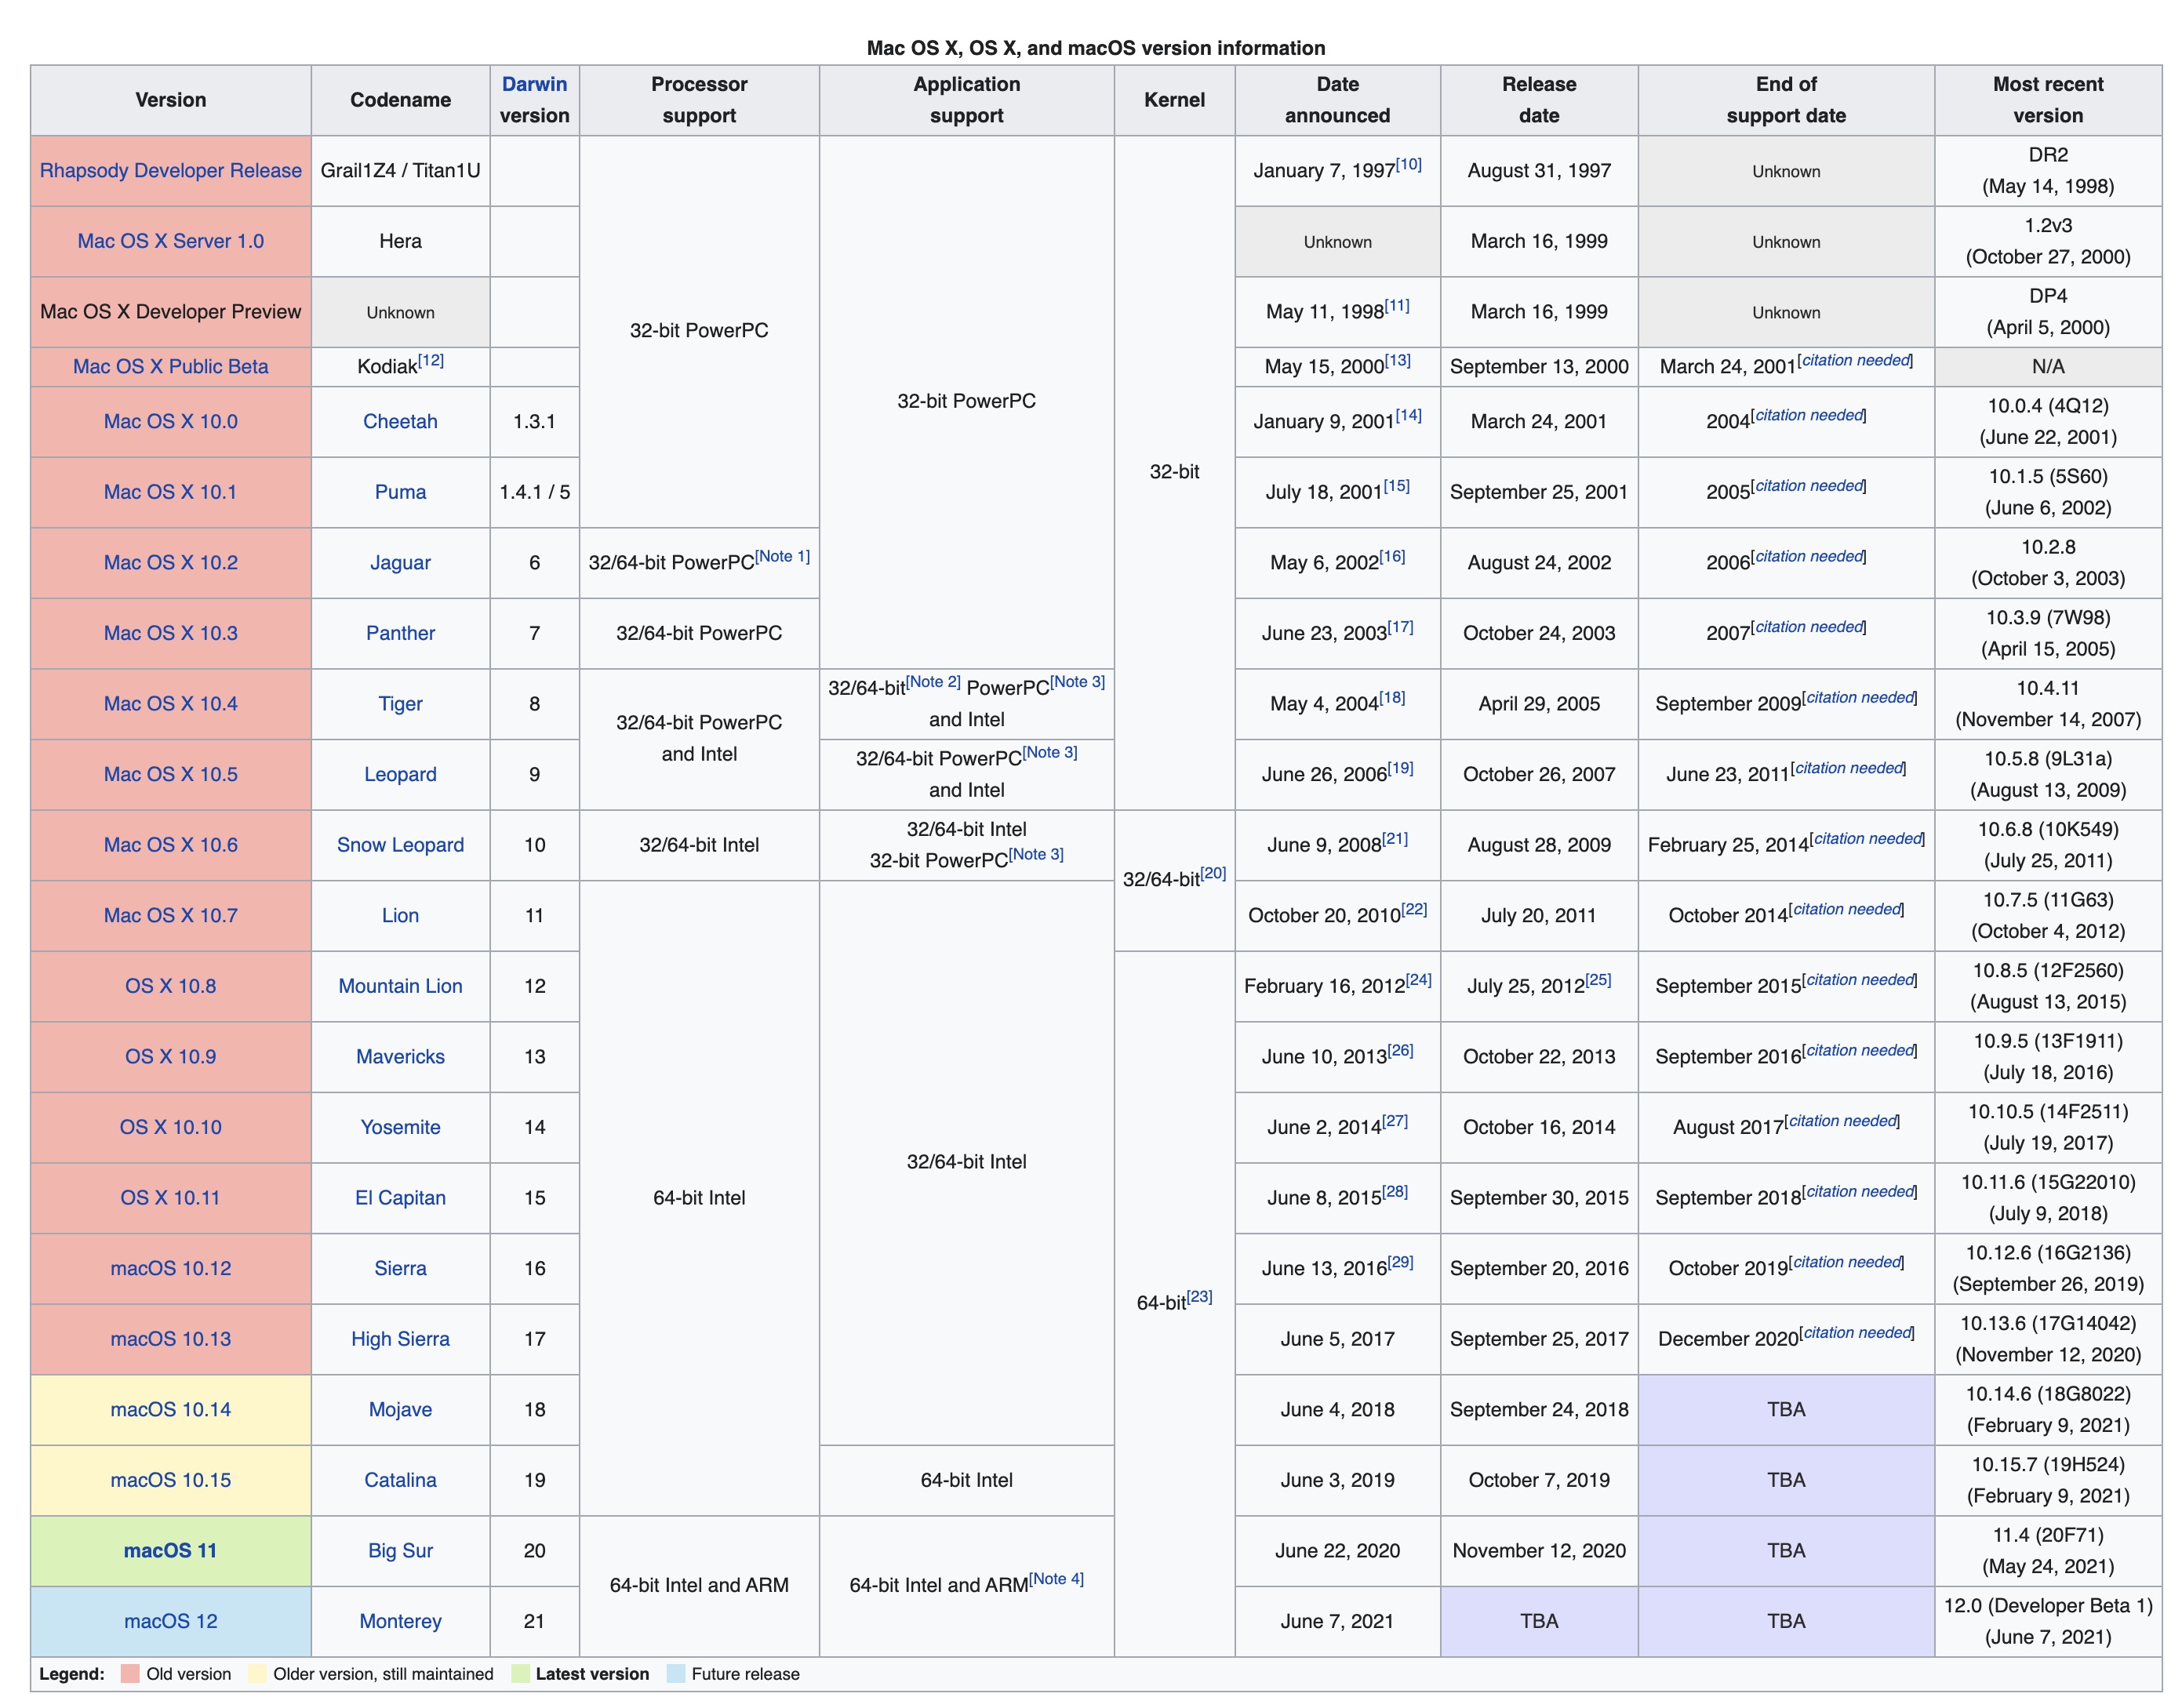Click the Cheetah codename link

400,421
